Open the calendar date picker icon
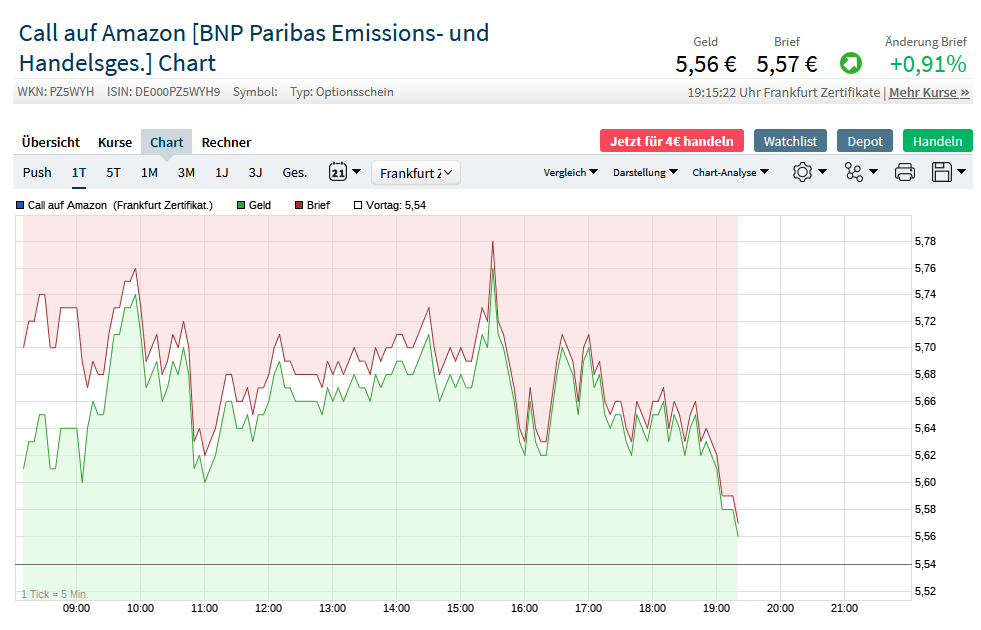 (x=338, y=172)
